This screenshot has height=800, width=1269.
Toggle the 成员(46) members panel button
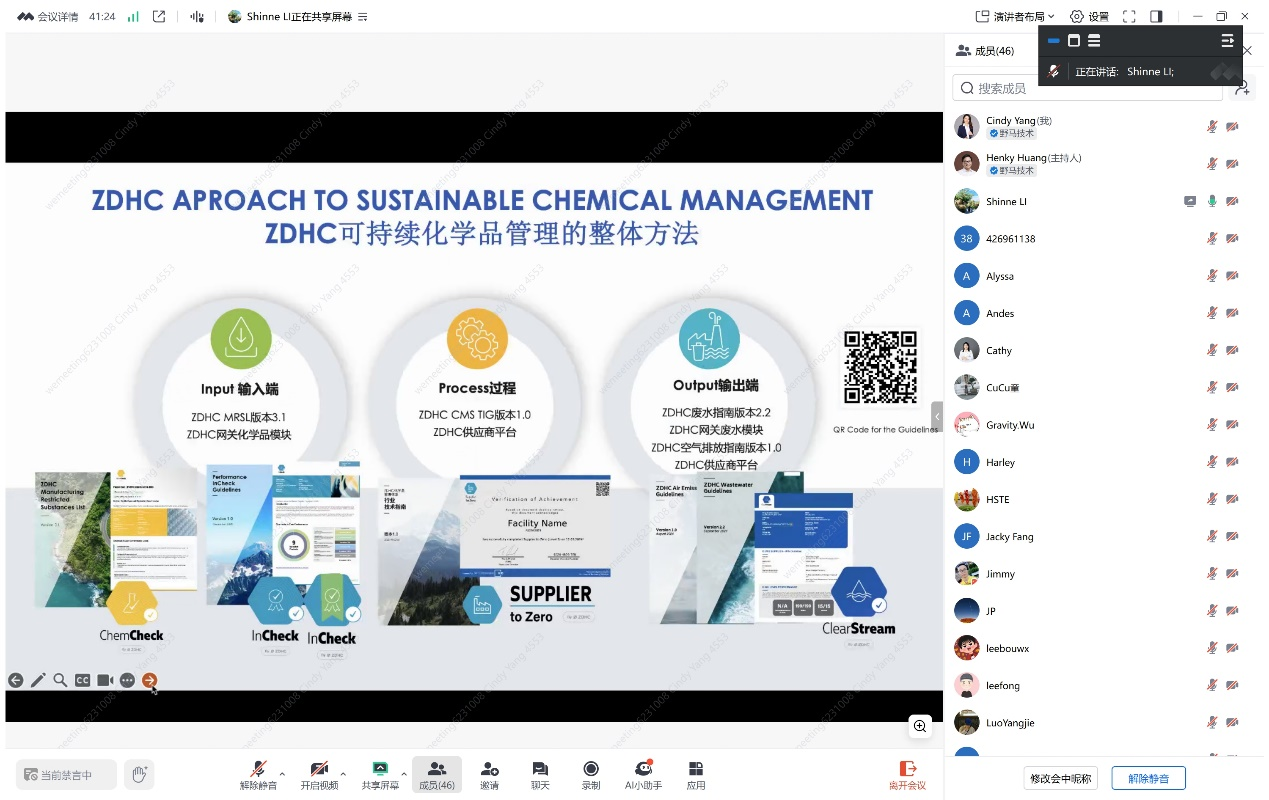pos(437,775)
